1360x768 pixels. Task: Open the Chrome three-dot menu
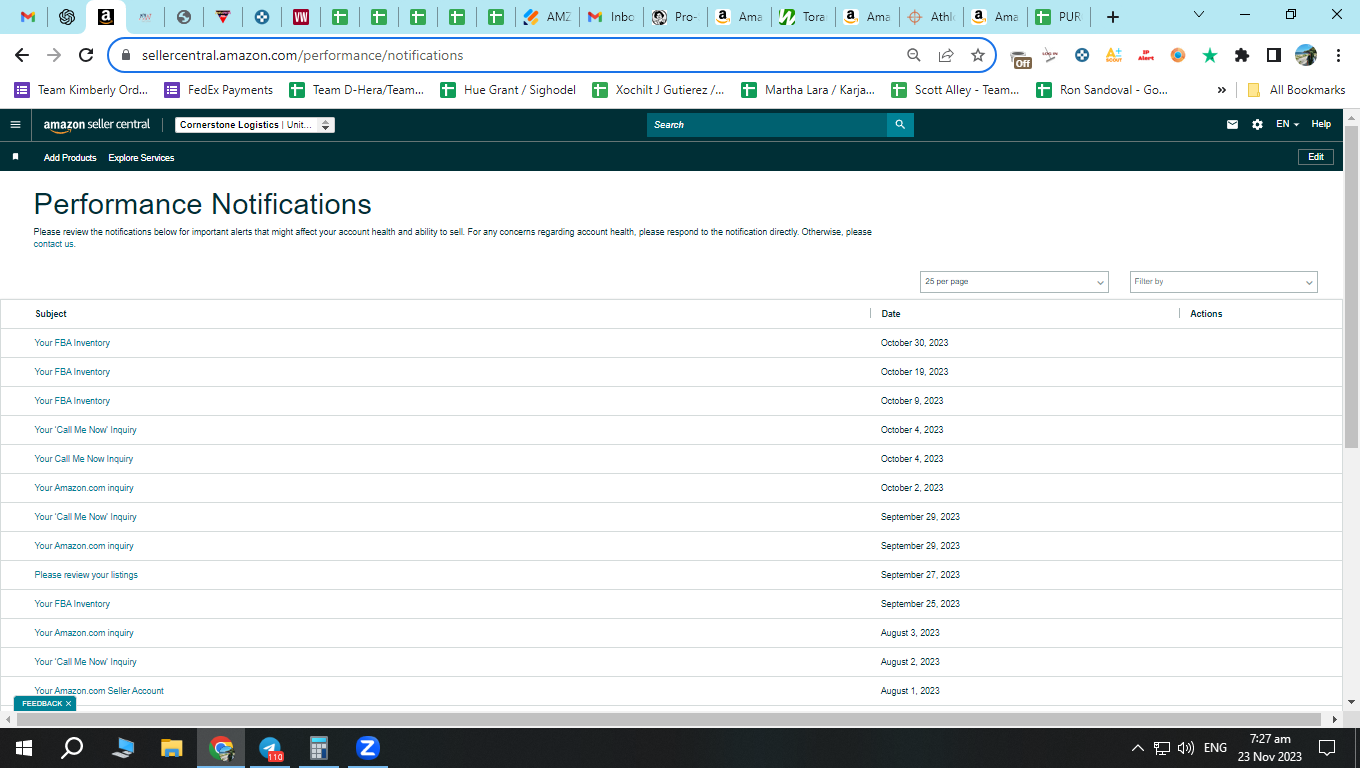click(1338, 55)
